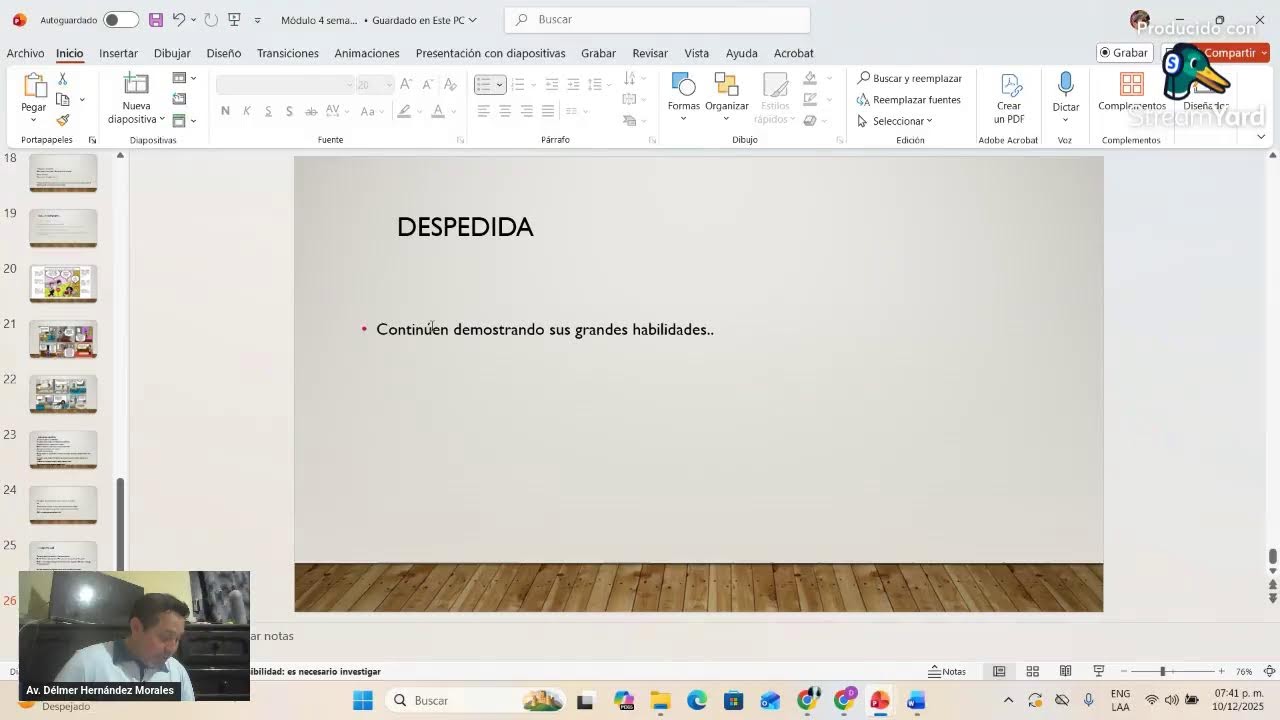Toggle bold N formatting

(x=225, y=111)
